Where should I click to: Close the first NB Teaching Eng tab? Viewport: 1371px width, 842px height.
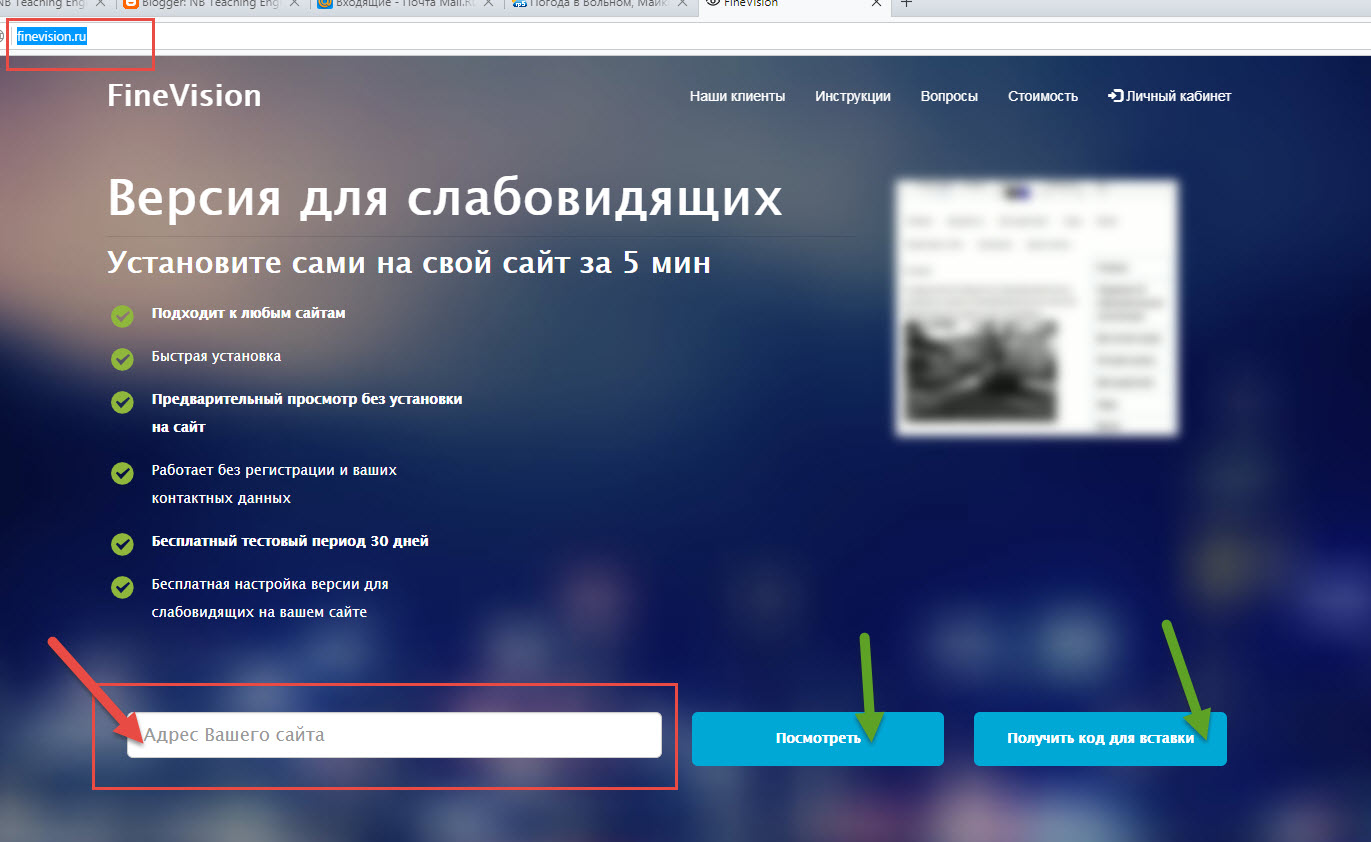pyautogui.click(x=100, y=4)
